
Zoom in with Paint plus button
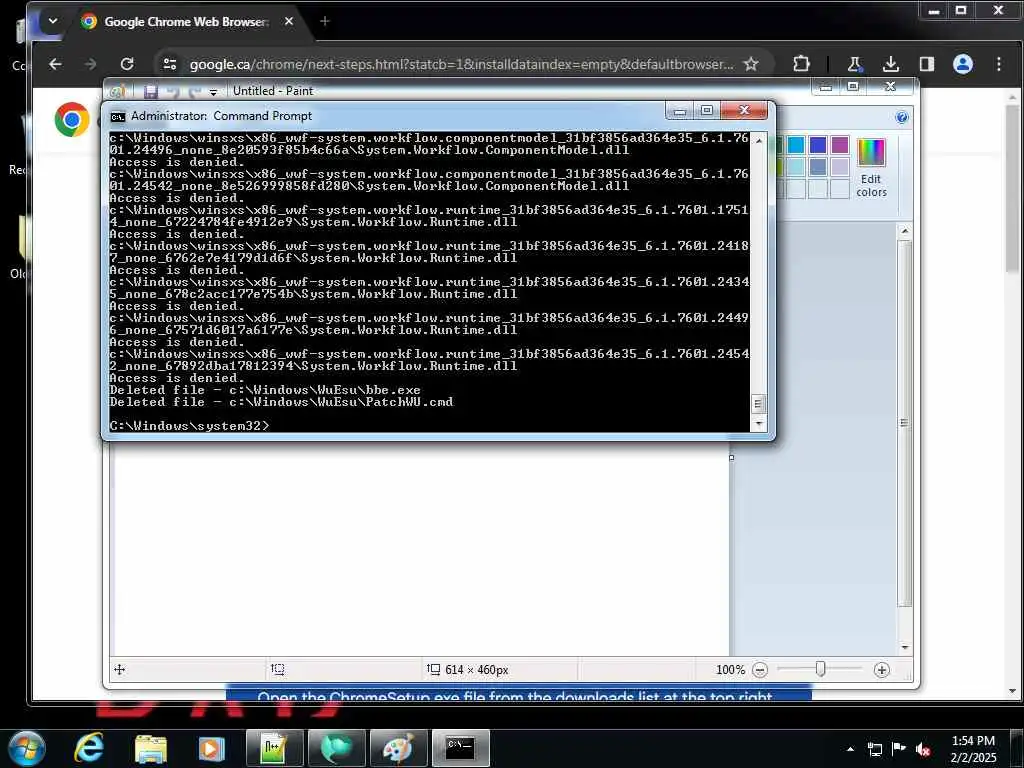[x=882, y=669]
